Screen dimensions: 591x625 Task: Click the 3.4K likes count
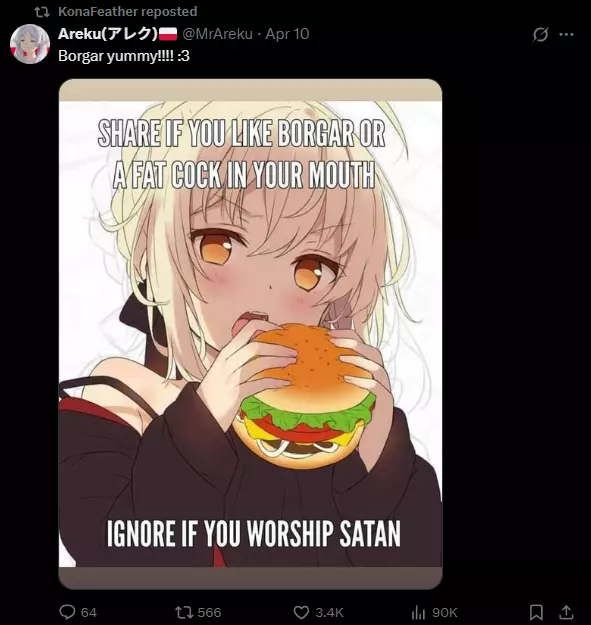(329, 612)
